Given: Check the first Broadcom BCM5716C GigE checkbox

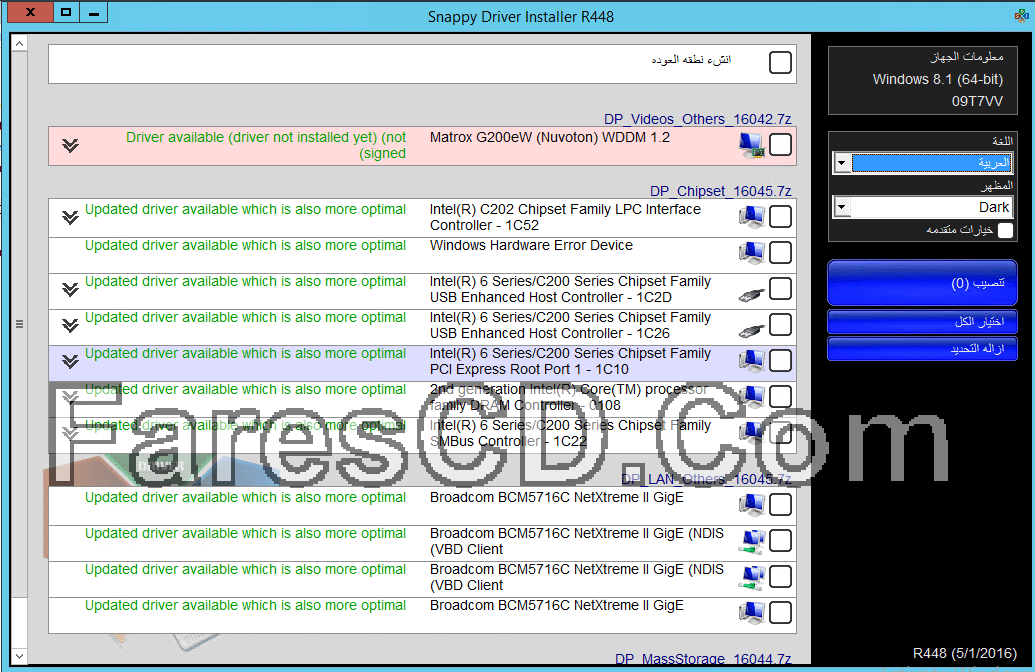Looking at the screenshot, I should [780, 504].
